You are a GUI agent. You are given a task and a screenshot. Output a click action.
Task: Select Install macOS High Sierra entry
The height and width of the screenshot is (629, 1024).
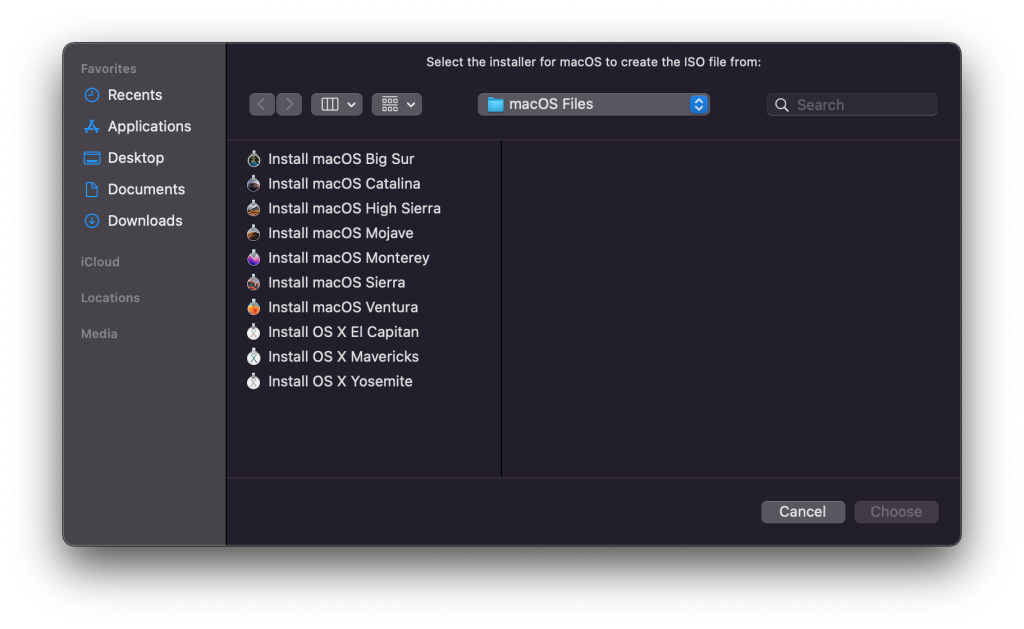coord(354,208)
